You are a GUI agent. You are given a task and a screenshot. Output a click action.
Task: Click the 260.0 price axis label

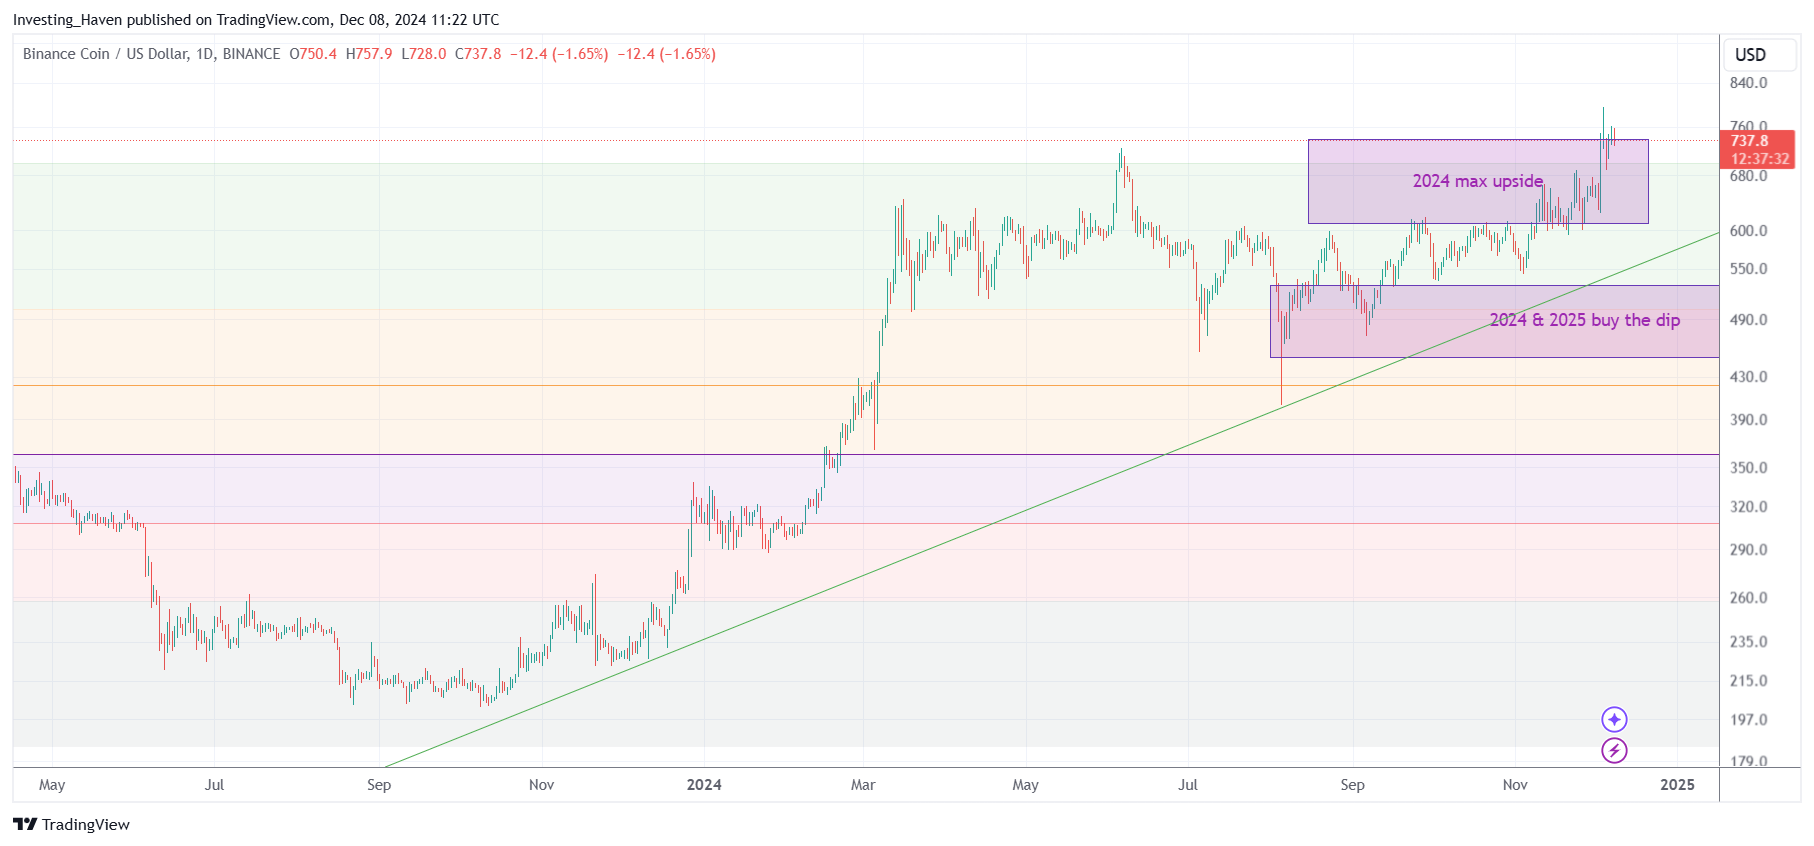(1748, 598)
